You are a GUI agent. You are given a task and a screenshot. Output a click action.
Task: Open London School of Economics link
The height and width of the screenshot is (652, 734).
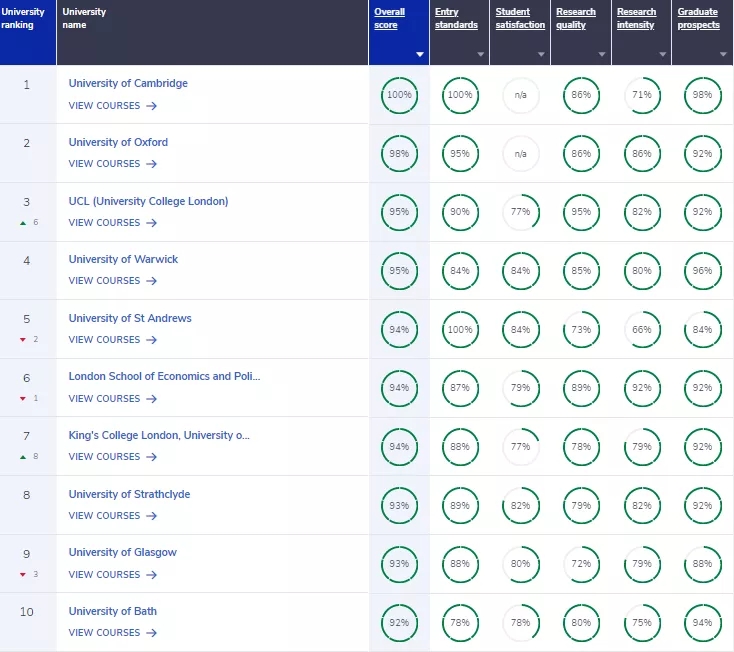(x=164, y=377)
